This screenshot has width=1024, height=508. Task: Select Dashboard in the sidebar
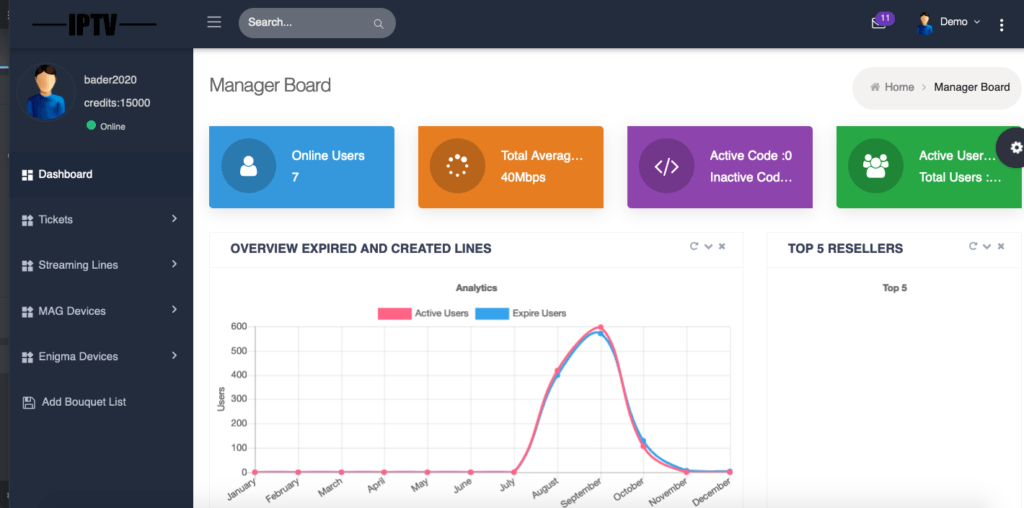tap(65, 174)
